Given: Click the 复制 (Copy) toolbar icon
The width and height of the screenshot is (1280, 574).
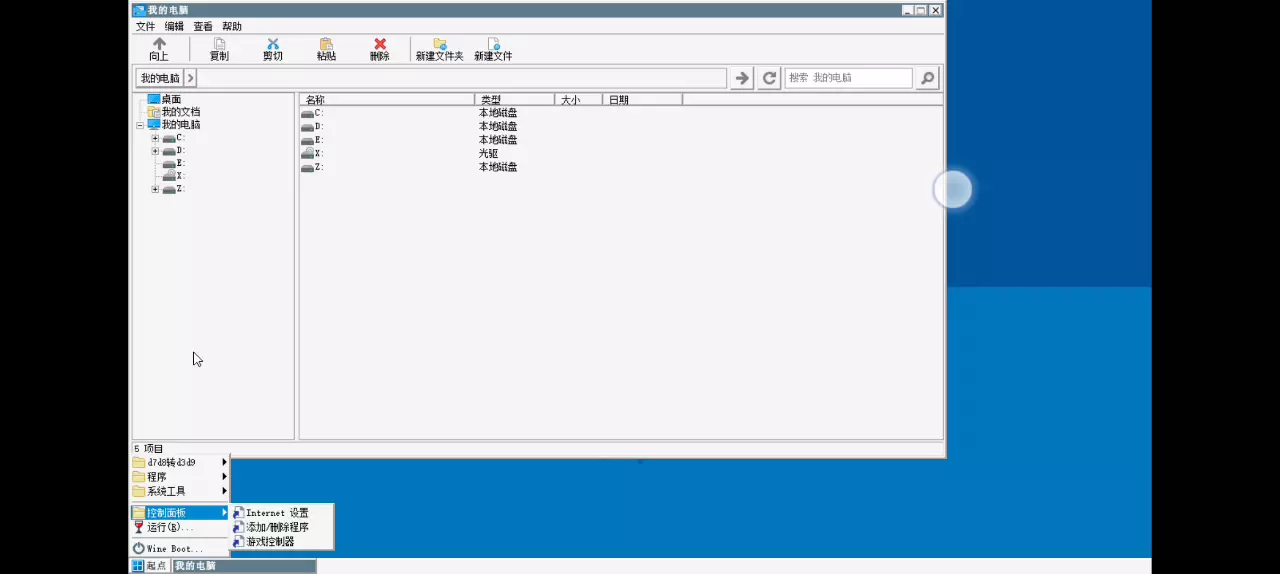Looking at the screenshot, I should [219, 45].
